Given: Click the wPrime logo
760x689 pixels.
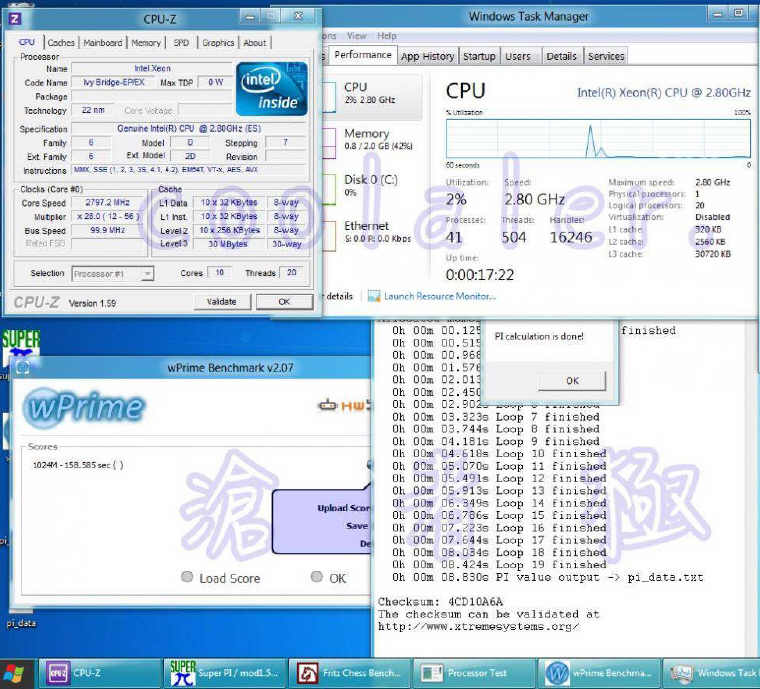Looking at the screenshot, I should [84, 408].
